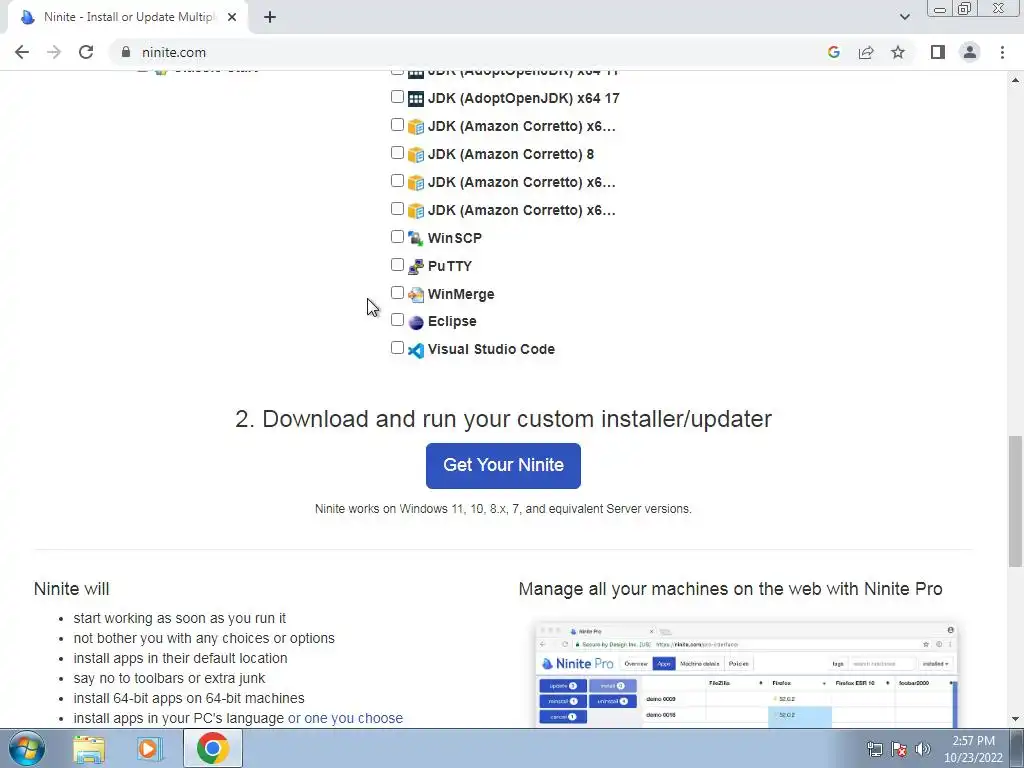1024x768 pixels.
Task: Open the share this page icon
Action: [866, 52]
